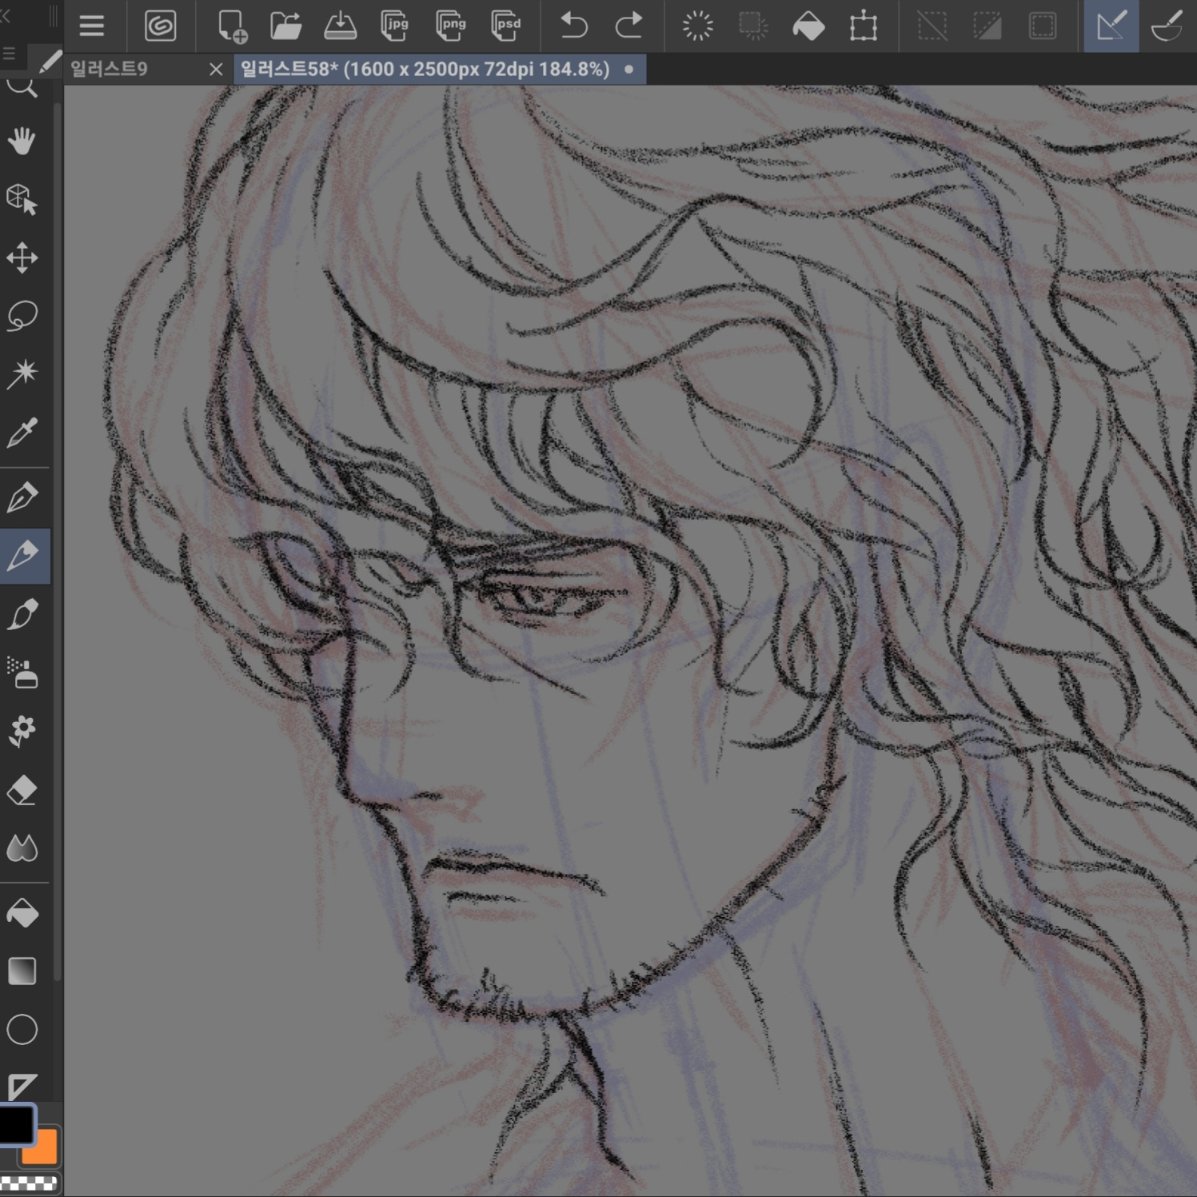Toggle snap to ruler icon
The image size is (1197, 1197).
pyautogui.click(x=1111, y=26)
